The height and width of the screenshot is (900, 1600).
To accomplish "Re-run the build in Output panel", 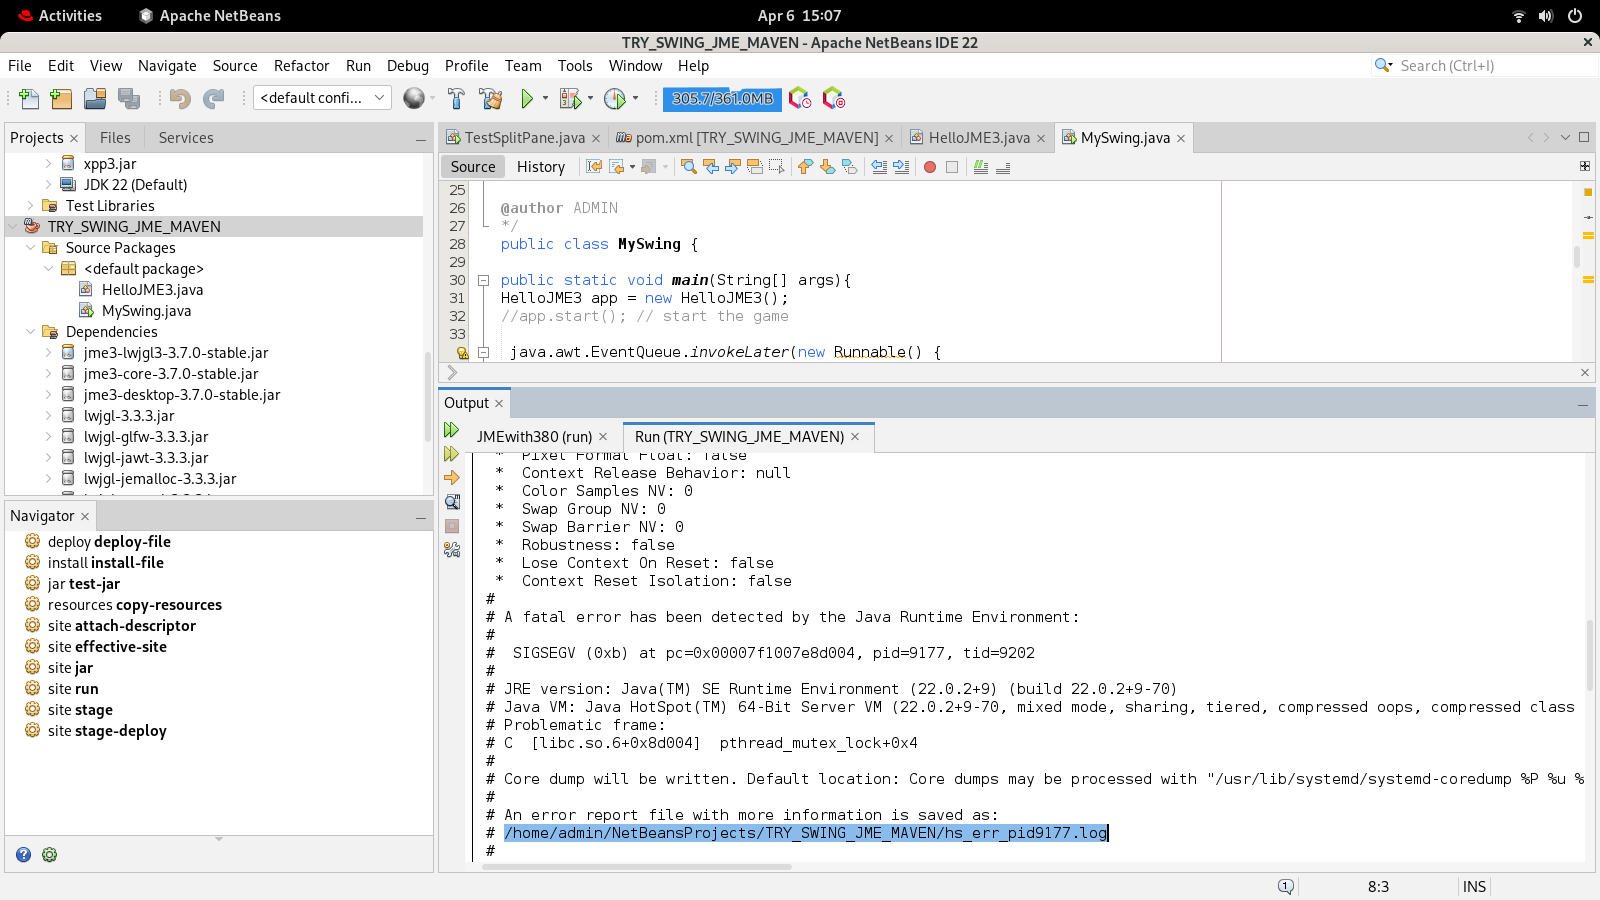I will (452, 430).
